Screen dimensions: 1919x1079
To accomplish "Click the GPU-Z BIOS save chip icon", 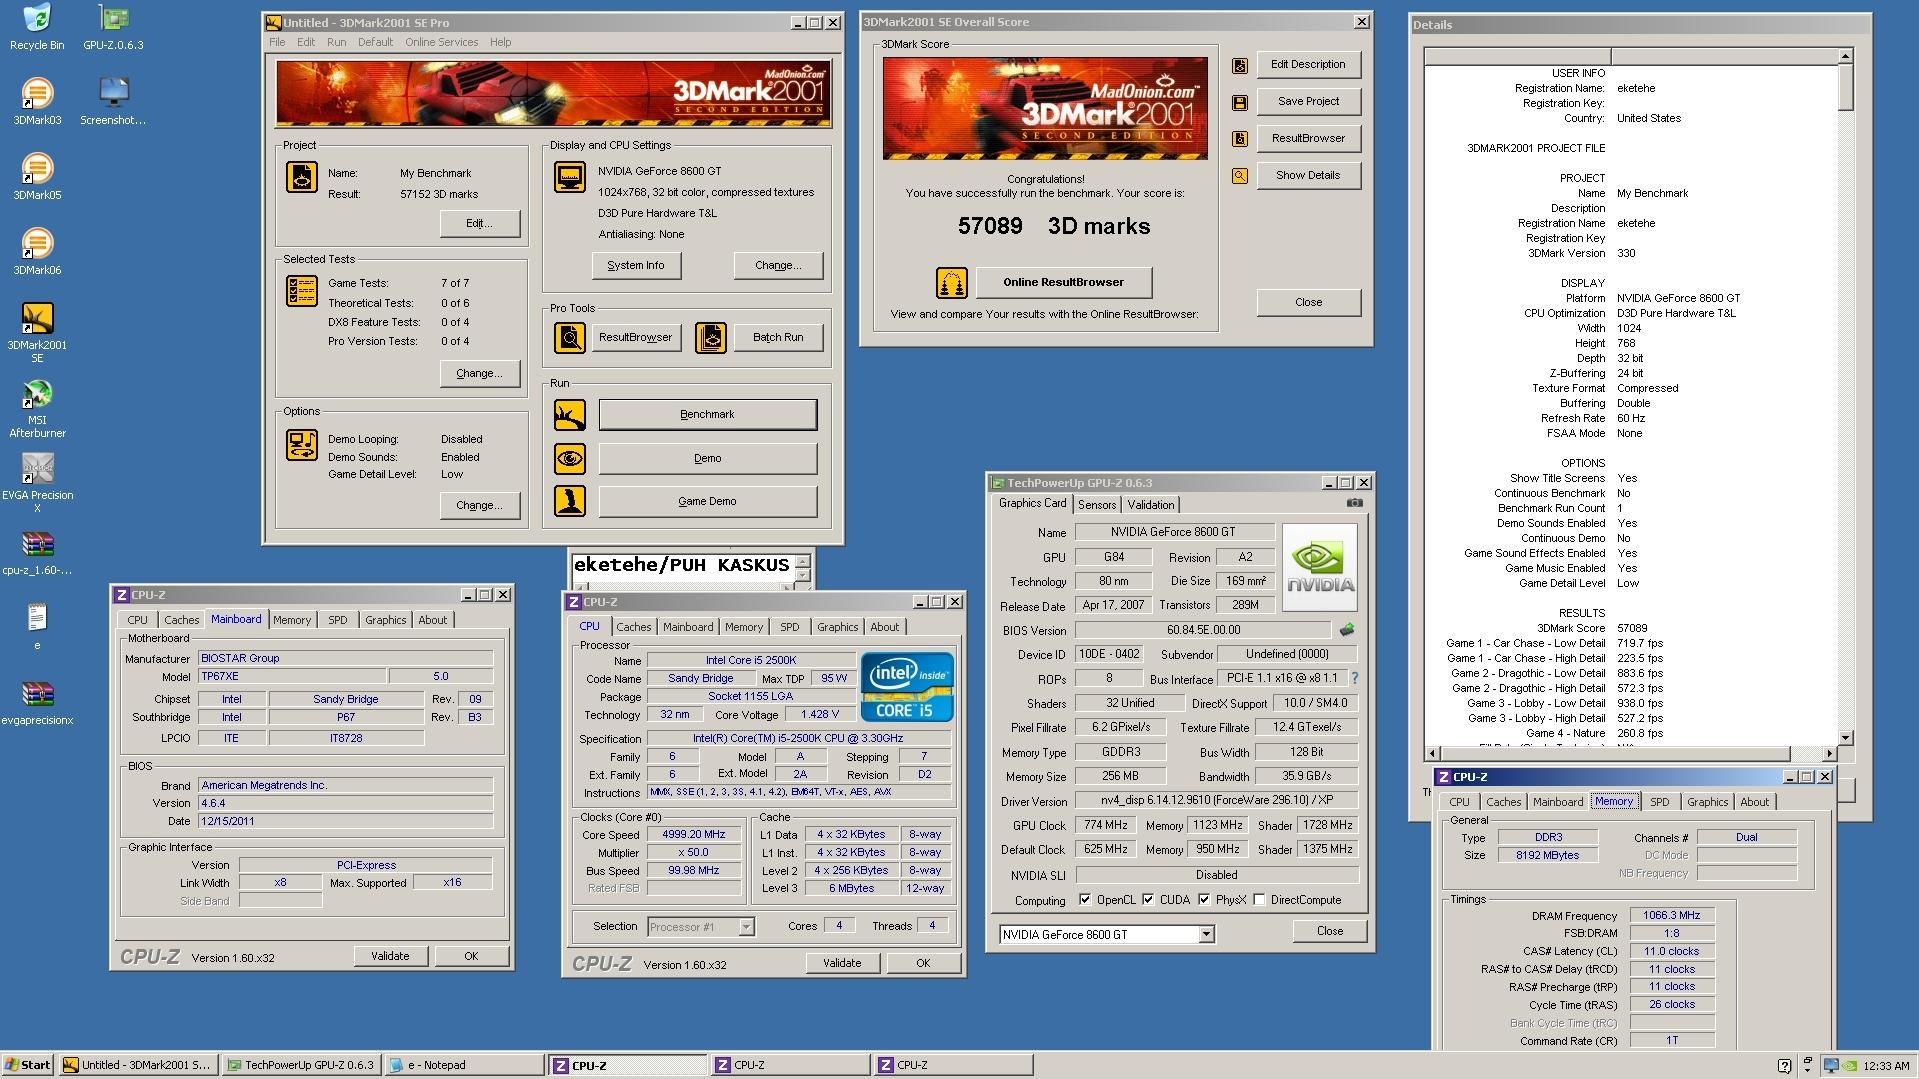I will [1347, 630].
